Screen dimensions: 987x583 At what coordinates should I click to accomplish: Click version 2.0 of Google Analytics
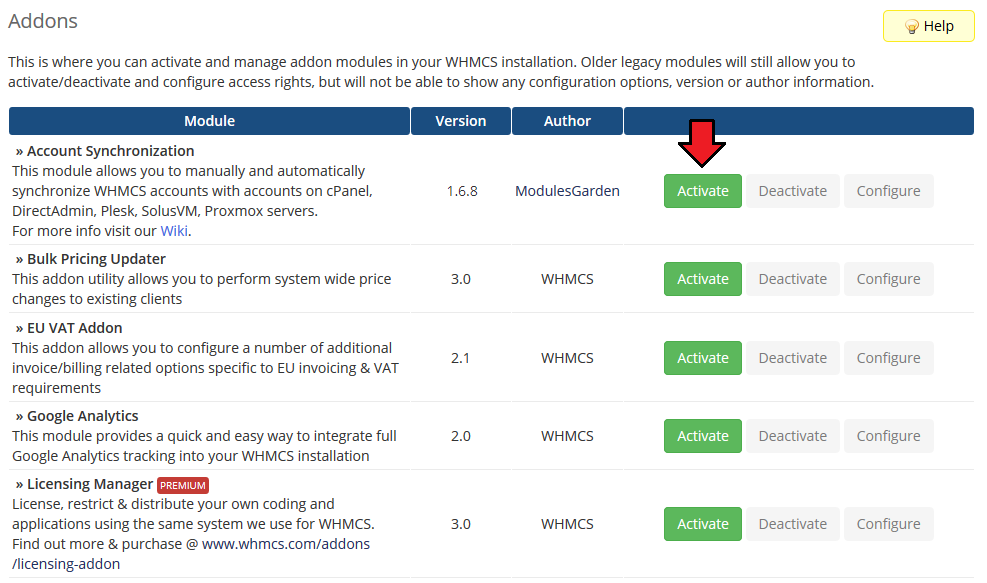[x=461, y=436]
